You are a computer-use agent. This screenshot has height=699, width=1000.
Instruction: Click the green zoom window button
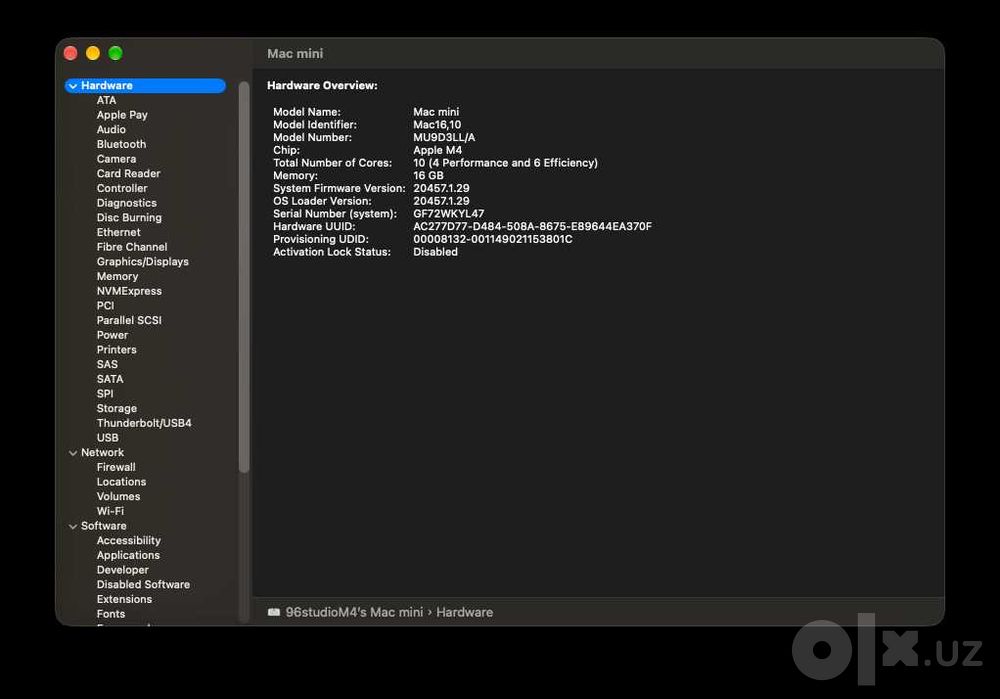(x=115, y=53)
